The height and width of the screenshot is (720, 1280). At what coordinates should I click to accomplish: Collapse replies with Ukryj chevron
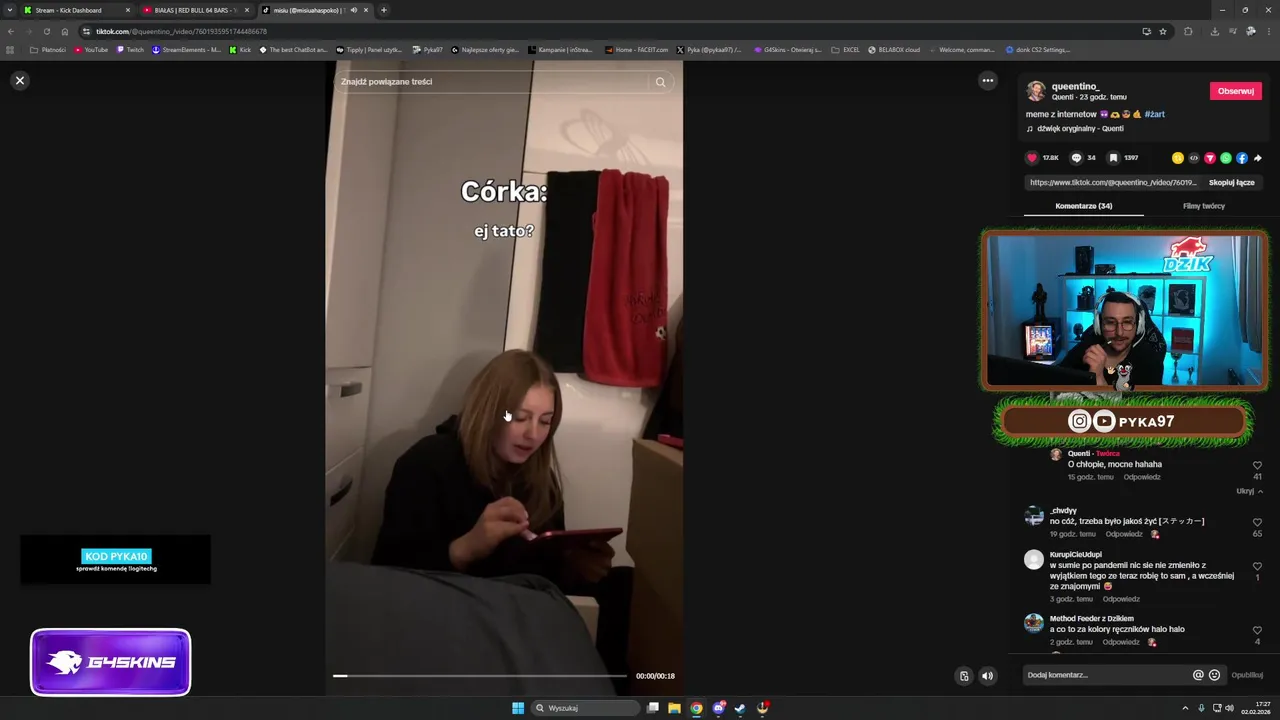(x=1249, y=491)
